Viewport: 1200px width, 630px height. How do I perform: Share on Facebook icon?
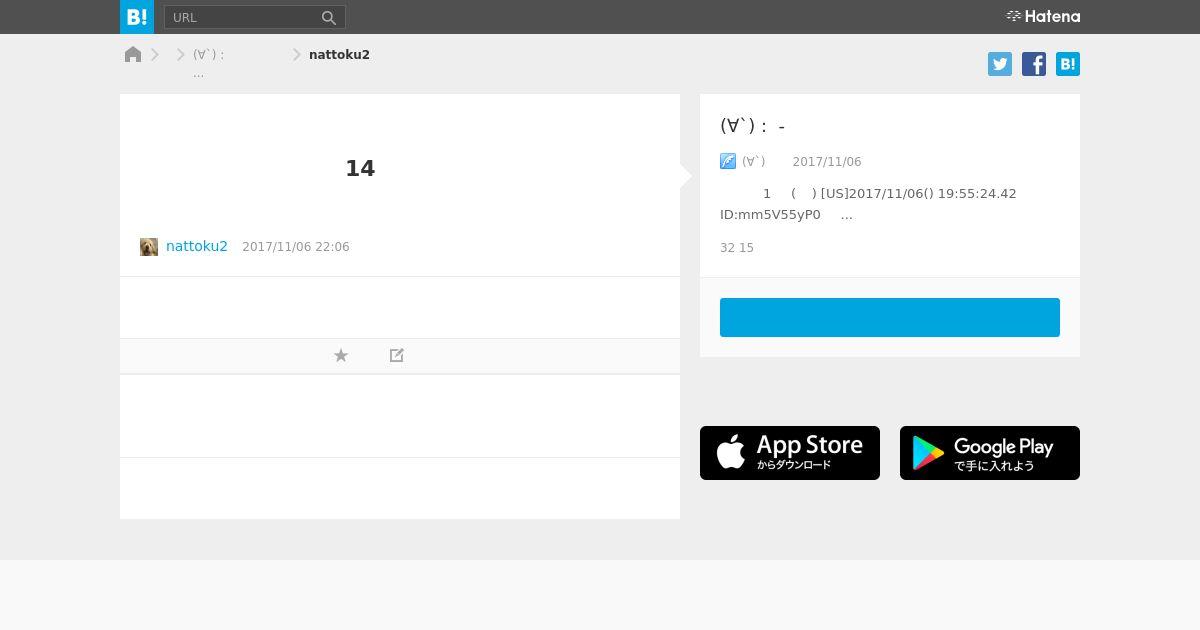tap(1034, 64)
